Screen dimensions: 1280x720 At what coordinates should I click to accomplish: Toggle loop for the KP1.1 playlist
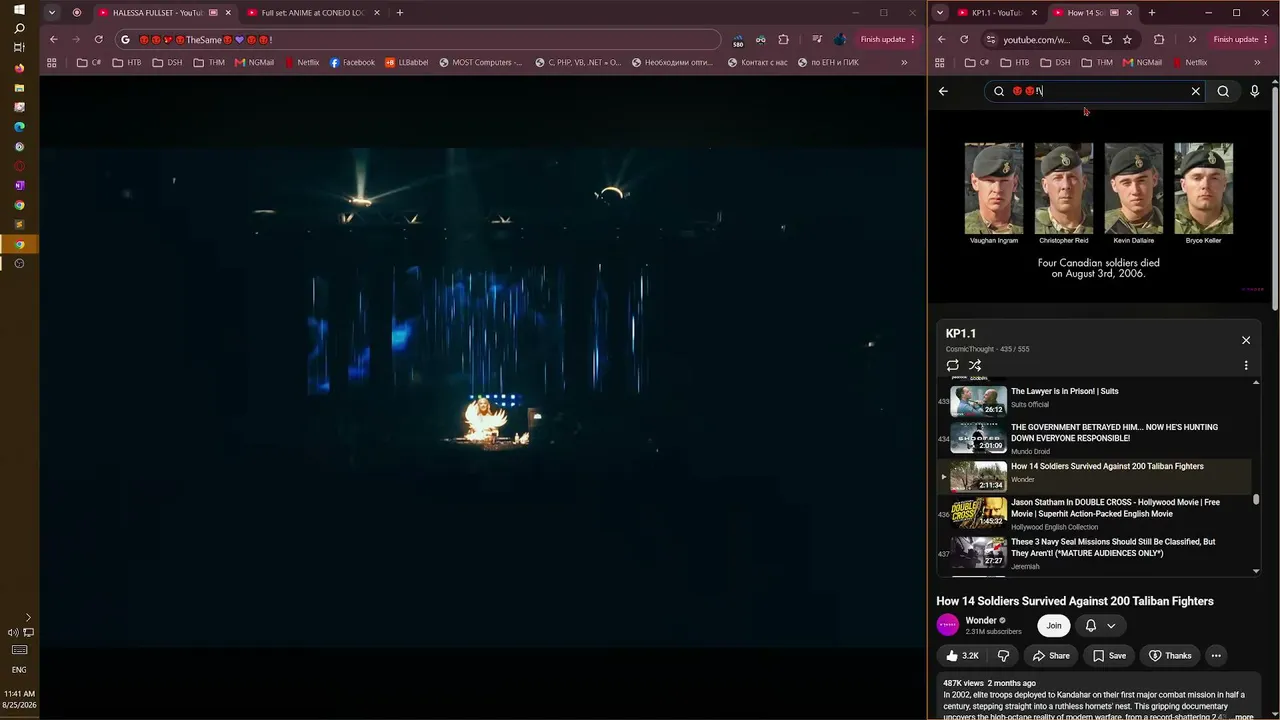click(953, 366)
